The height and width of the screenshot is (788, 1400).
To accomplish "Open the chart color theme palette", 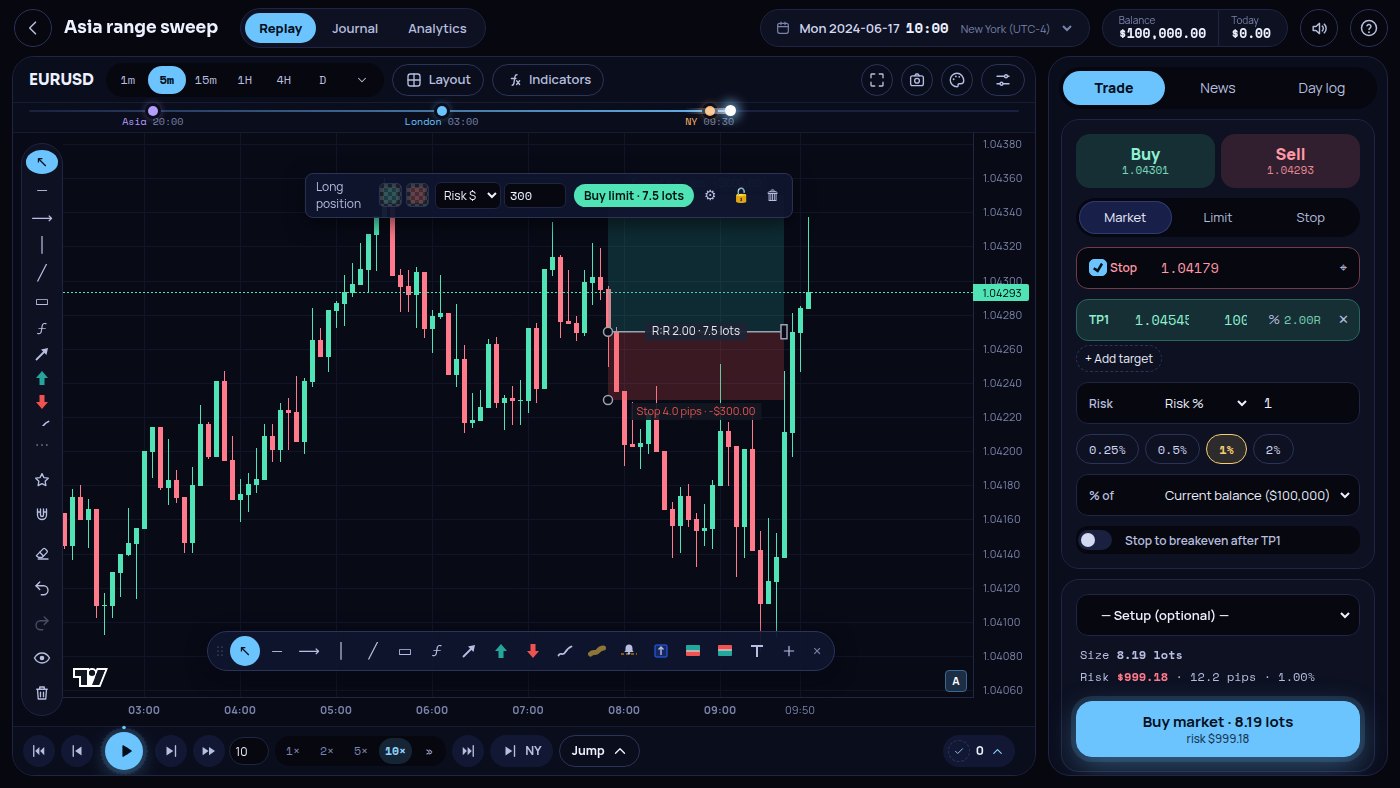I will (x=957, y=80).
